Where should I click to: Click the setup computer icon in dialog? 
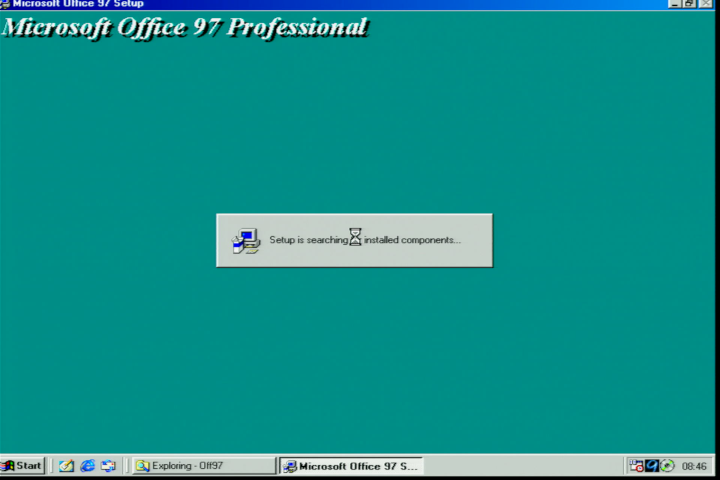[x=246, y=241]
